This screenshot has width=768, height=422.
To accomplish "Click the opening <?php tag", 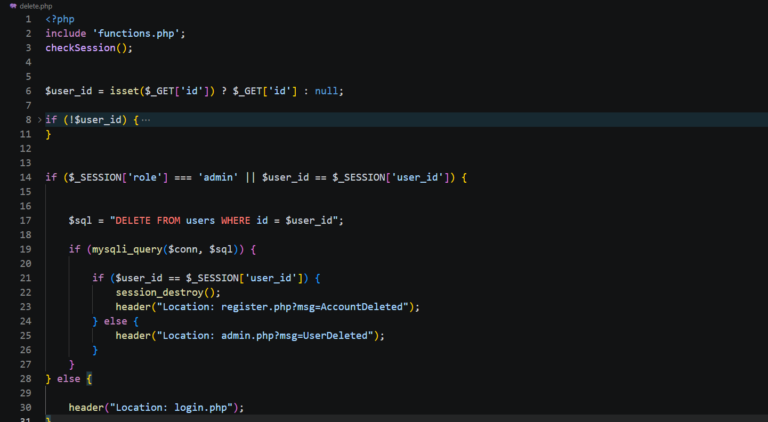I will [x=58, y=19].
